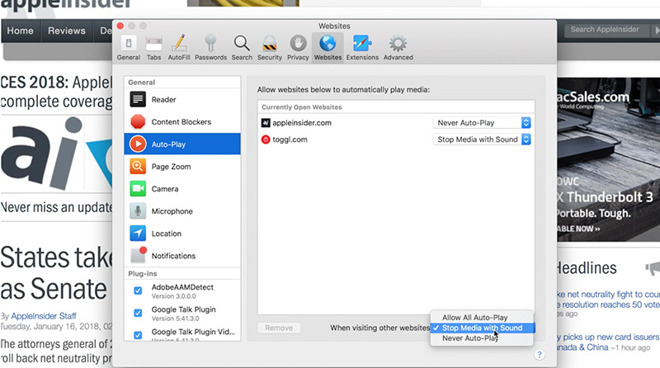Open the Advanced preferences pane

398,48
